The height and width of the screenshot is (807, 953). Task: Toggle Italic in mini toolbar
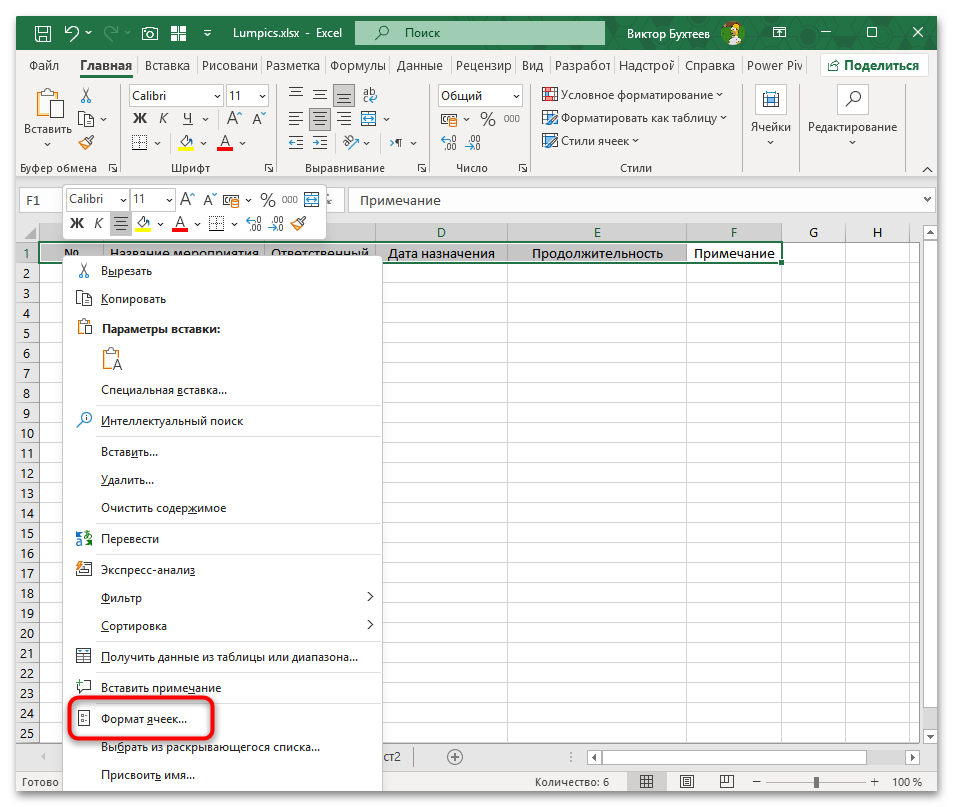(98, 224)
